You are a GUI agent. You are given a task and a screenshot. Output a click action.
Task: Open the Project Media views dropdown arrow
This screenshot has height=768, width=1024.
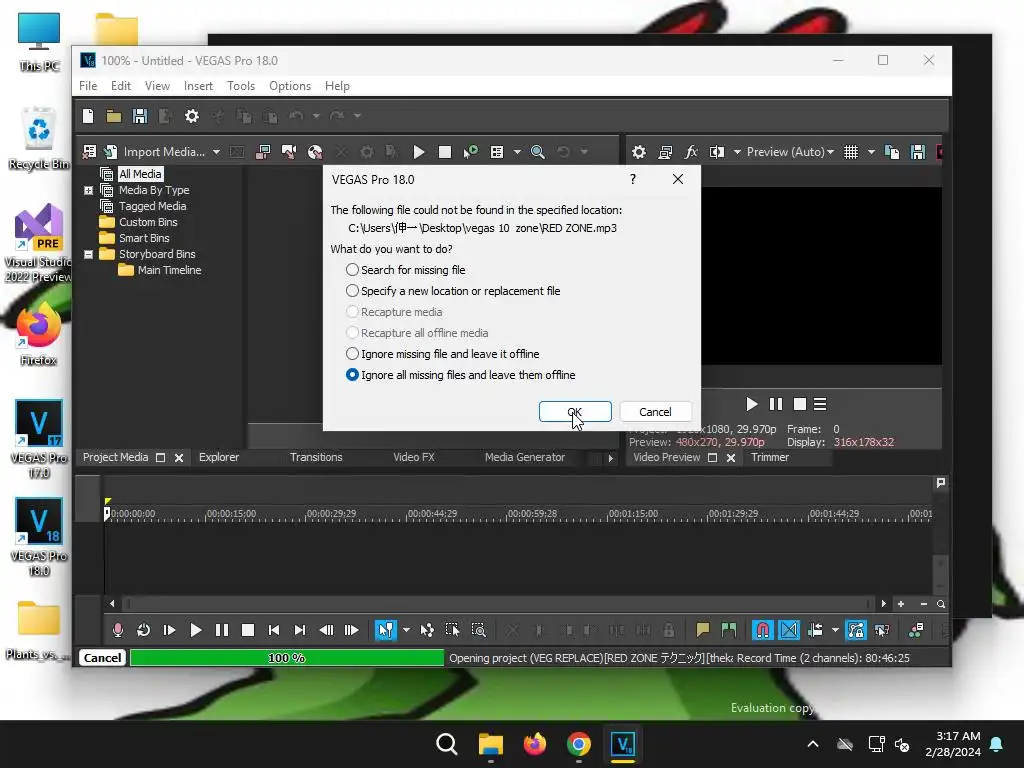click(x=517, y=152)
